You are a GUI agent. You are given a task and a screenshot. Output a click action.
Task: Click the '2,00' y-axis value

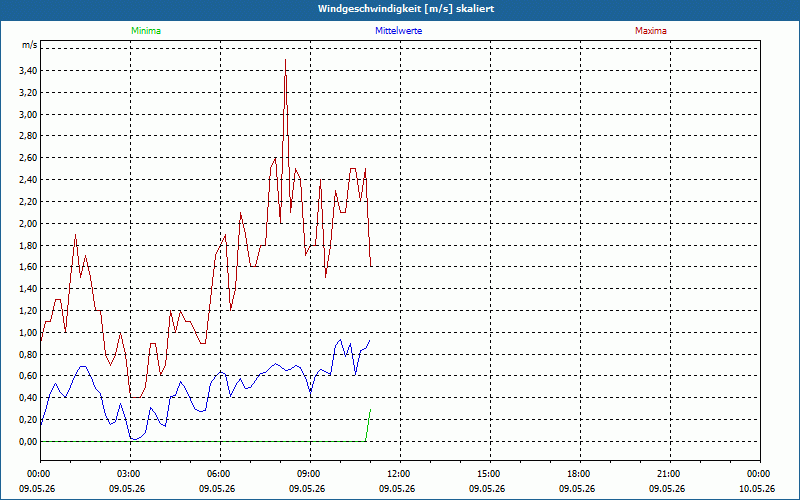[28, 223]
